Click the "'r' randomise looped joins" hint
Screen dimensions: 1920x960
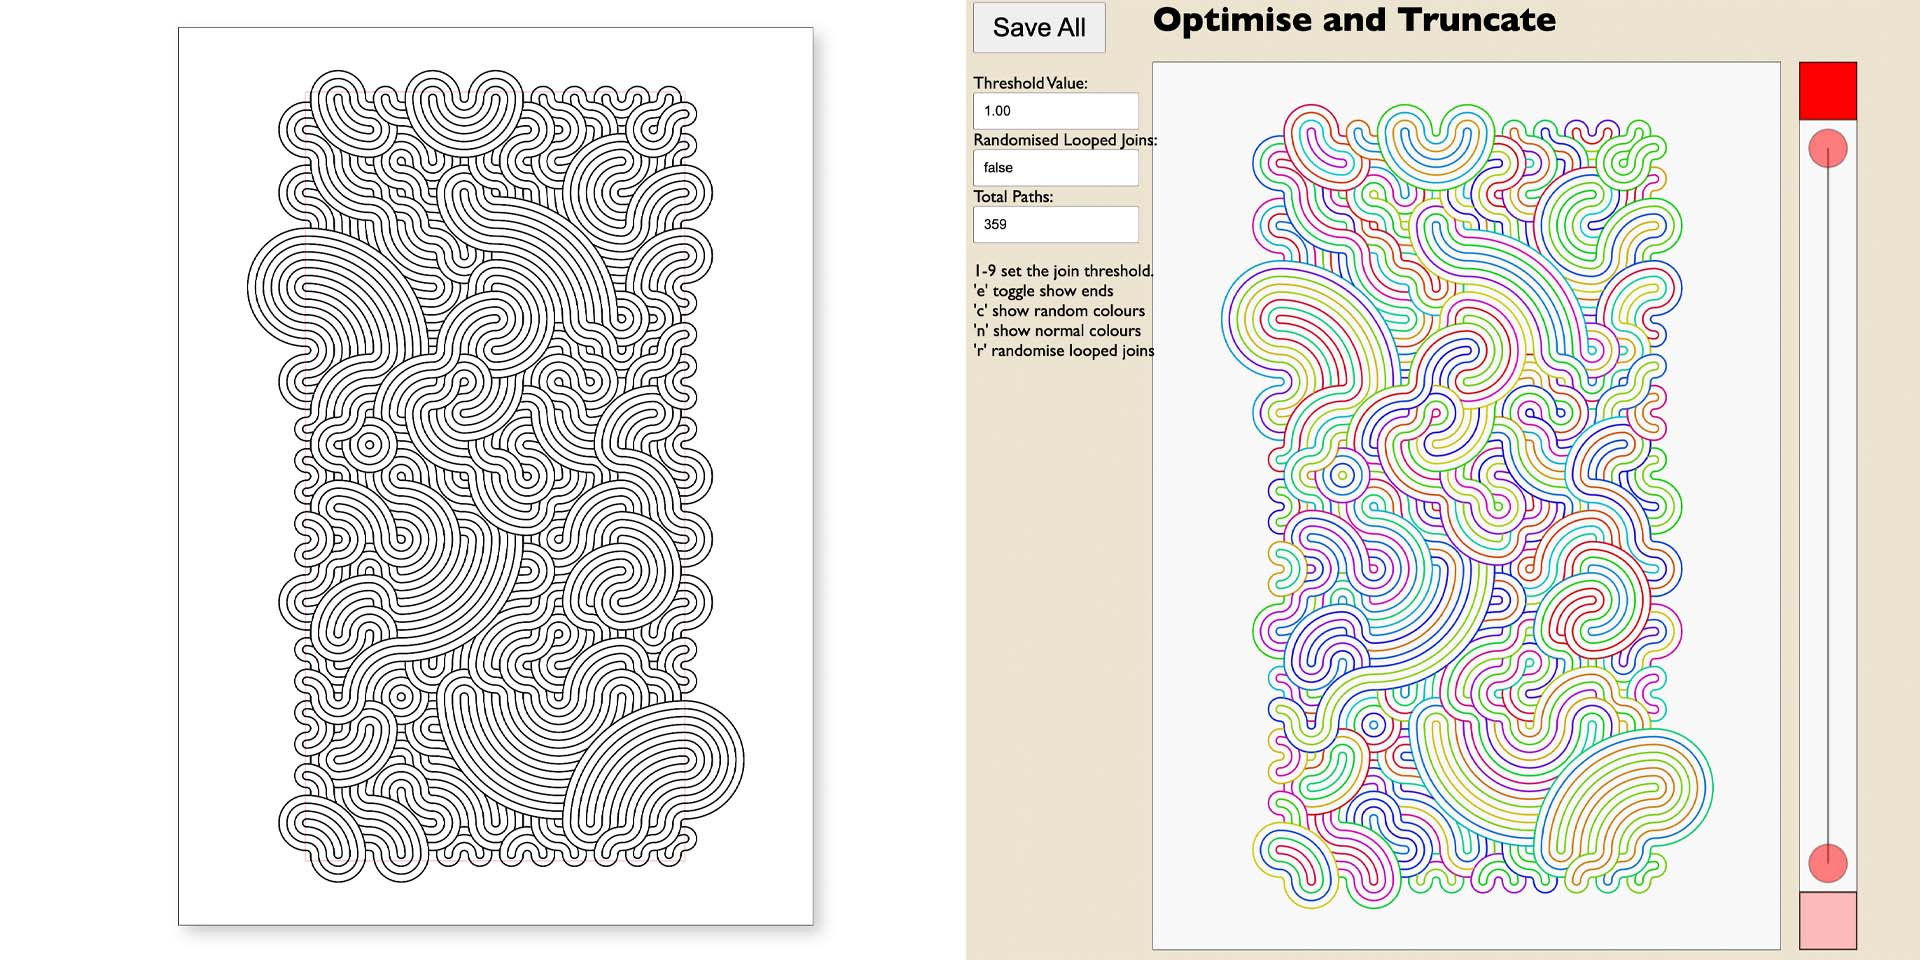click(x=1064, y=351)
